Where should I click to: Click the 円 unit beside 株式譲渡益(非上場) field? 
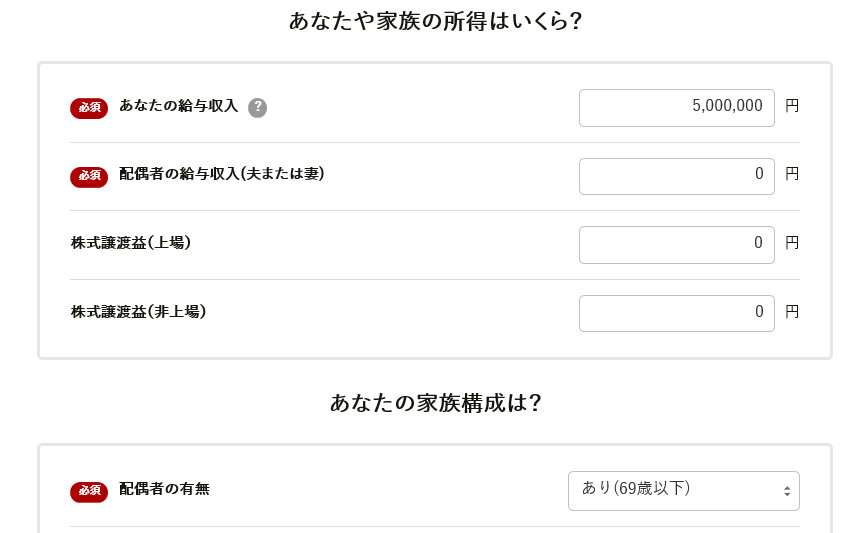792,311
